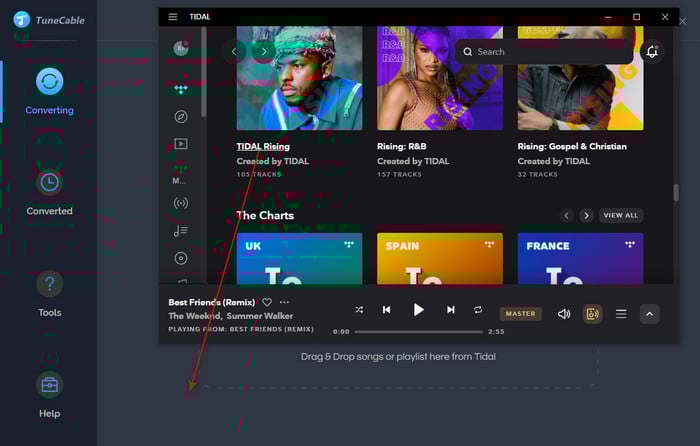Skip to the previous track
This screenshot has width=700, height=446.
point(386,310)
